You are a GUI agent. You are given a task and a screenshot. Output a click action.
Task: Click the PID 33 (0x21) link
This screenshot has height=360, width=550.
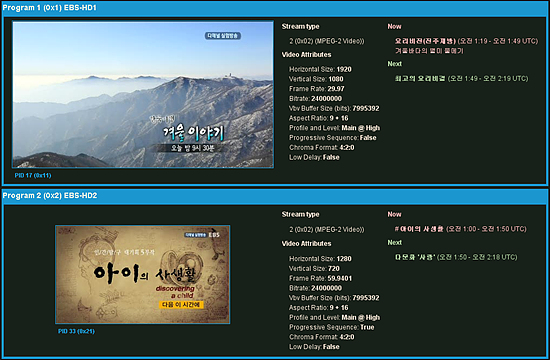point(76,331)
